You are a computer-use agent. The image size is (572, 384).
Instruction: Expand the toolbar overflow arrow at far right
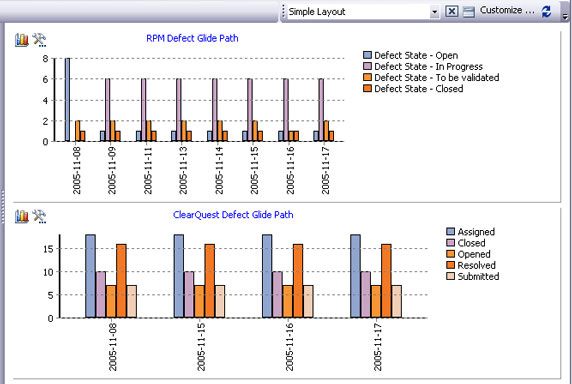tap(565, 16)
